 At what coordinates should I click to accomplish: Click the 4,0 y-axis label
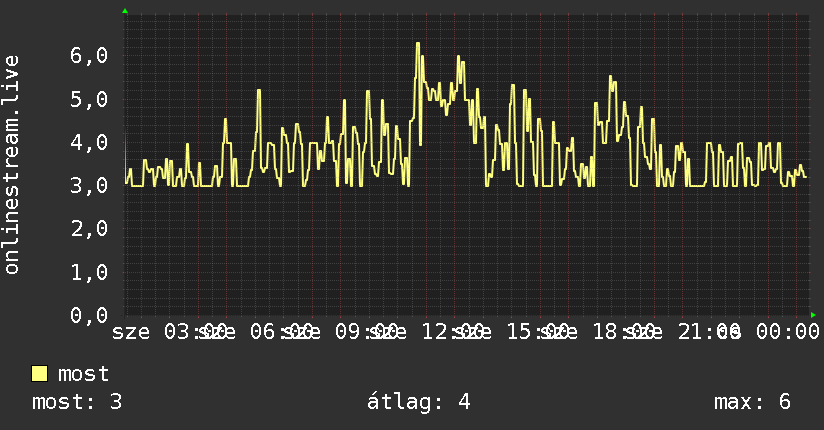(x=89, y=142)
